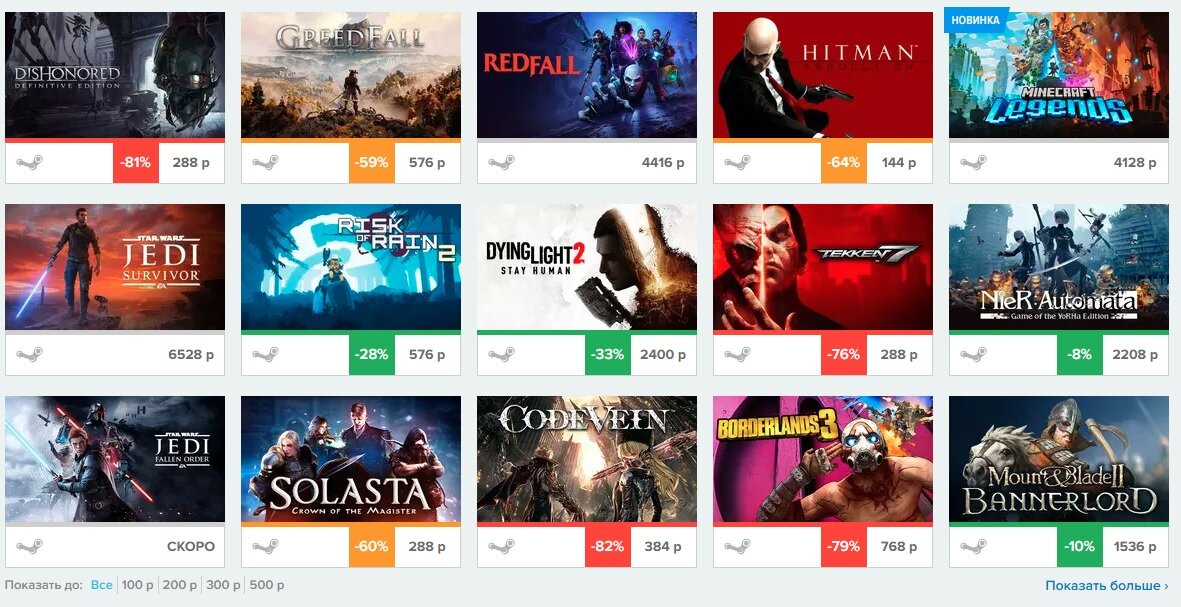Viewport: 1181px width, 607px height.
Task: Click the -81% discount badge on Dishonored
Action: tap(136, 163)
